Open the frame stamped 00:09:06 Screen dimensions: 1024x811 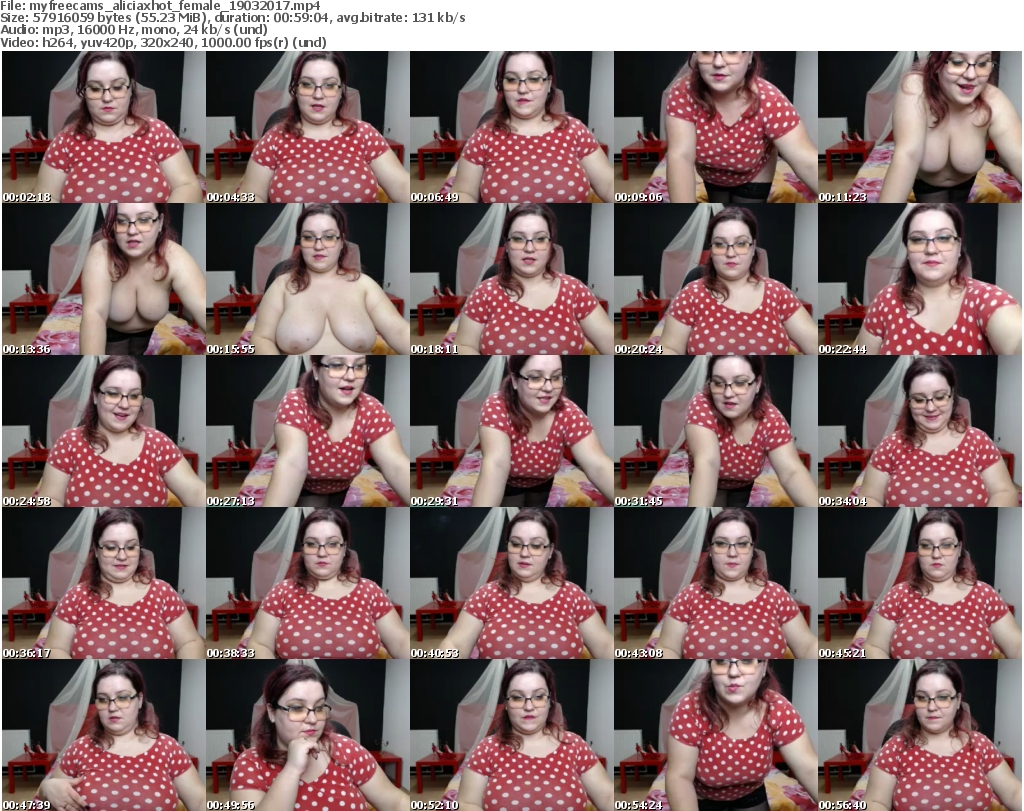point(715,127)
